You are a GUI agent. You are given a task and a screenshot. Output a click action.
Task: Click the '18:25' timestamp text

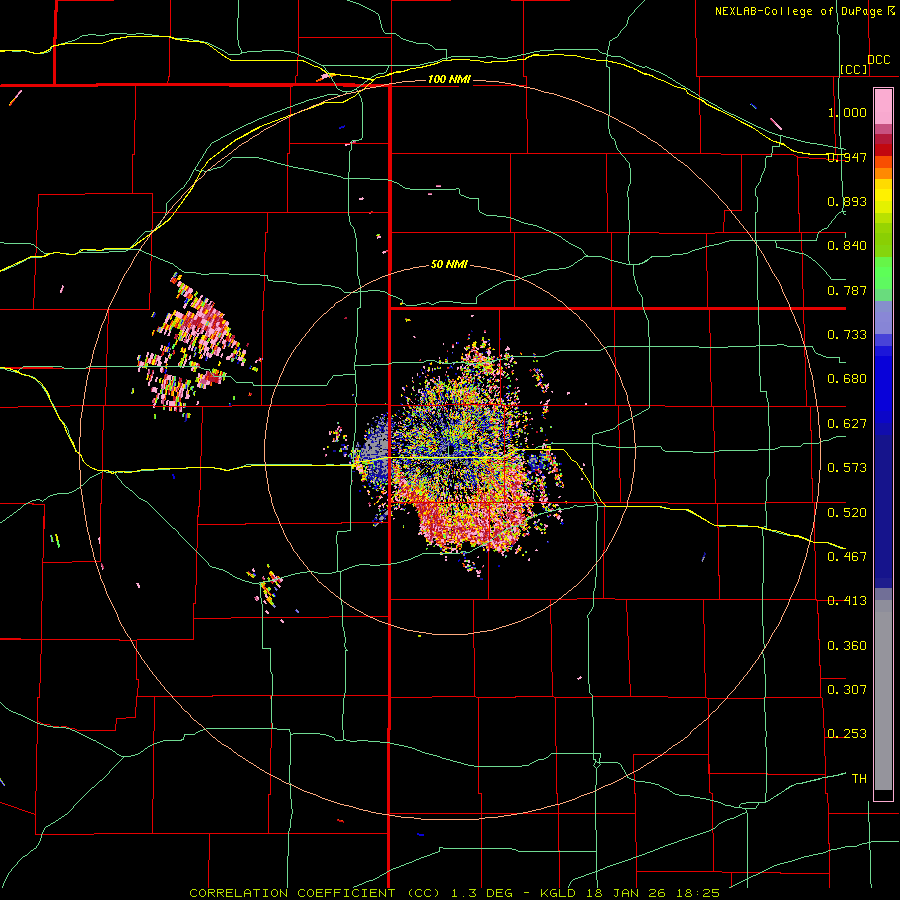click(x=696, y=893)
